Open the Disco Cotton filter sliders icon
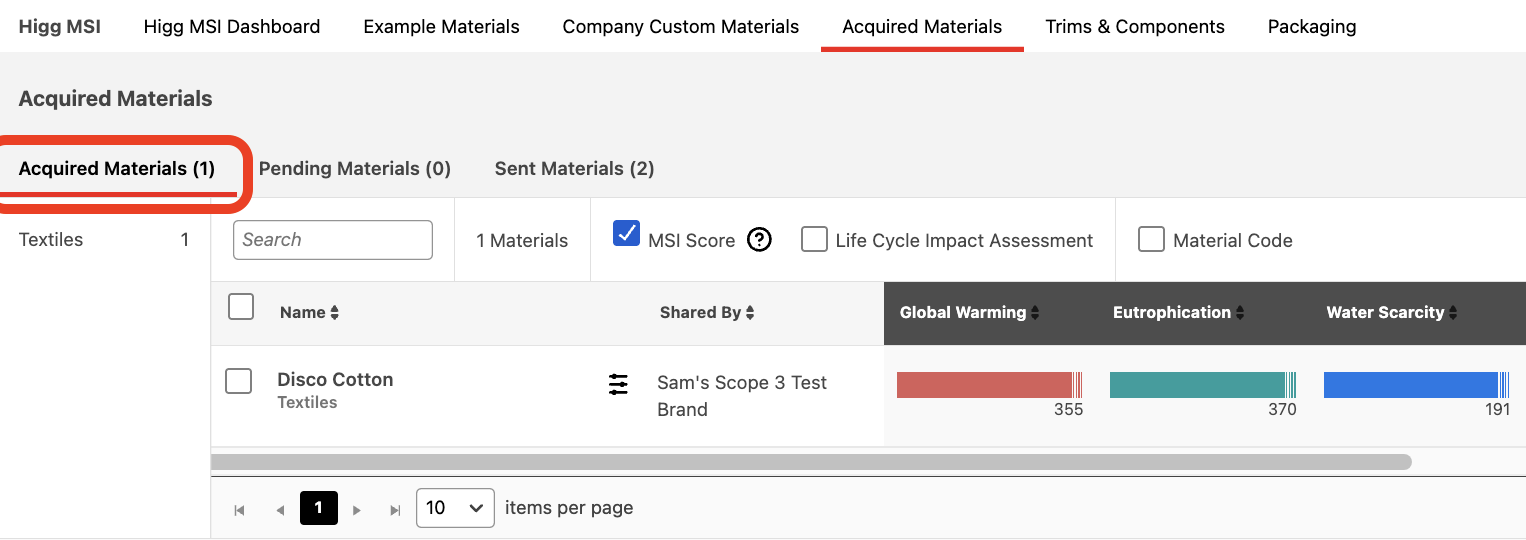Image resolution: width=1526 pixels, height=540 pixels. point(619,384)
